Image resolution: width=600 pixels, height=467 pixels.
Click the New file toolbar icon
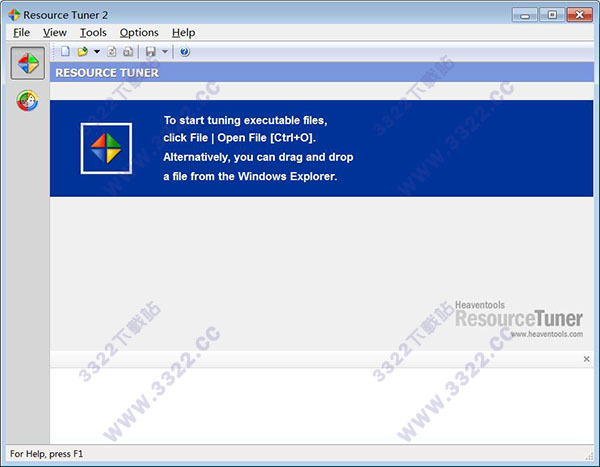click(x=65, y=52)
